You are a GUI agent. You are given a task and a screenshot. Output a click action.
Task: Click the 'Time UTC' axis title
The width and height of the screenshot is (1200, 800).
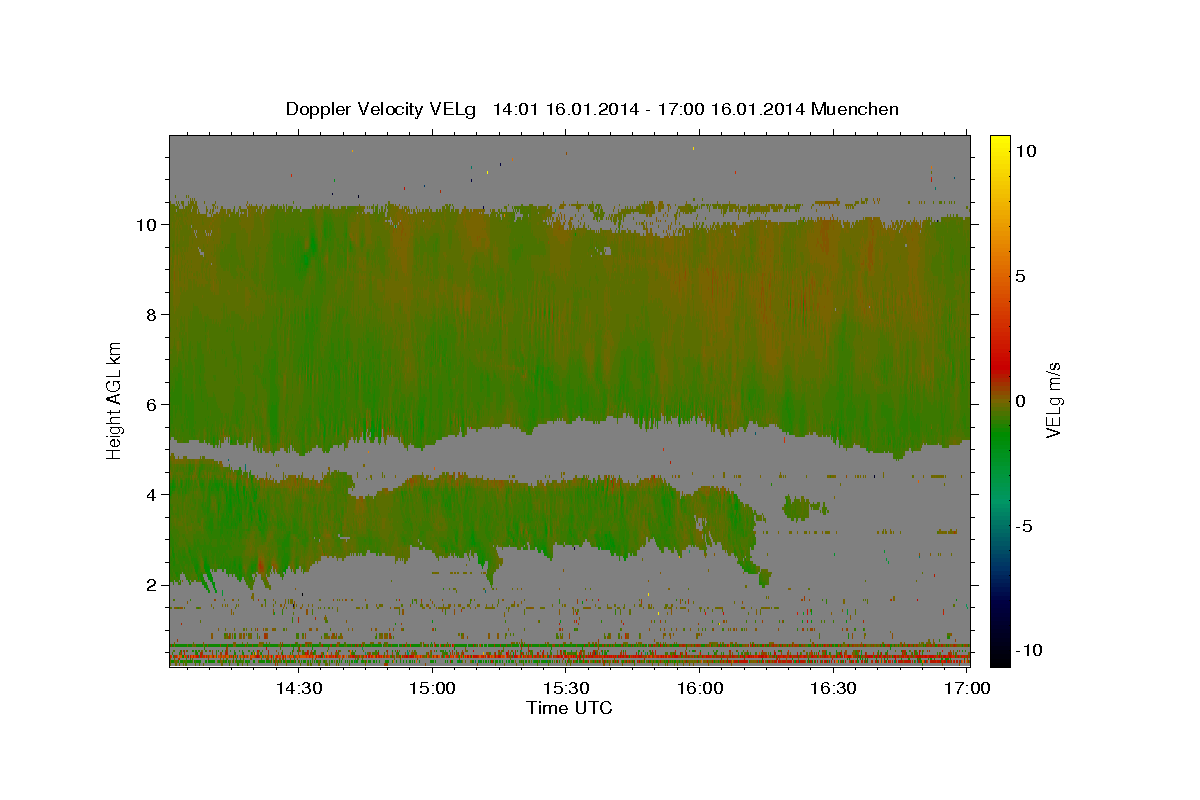(569, 708)
